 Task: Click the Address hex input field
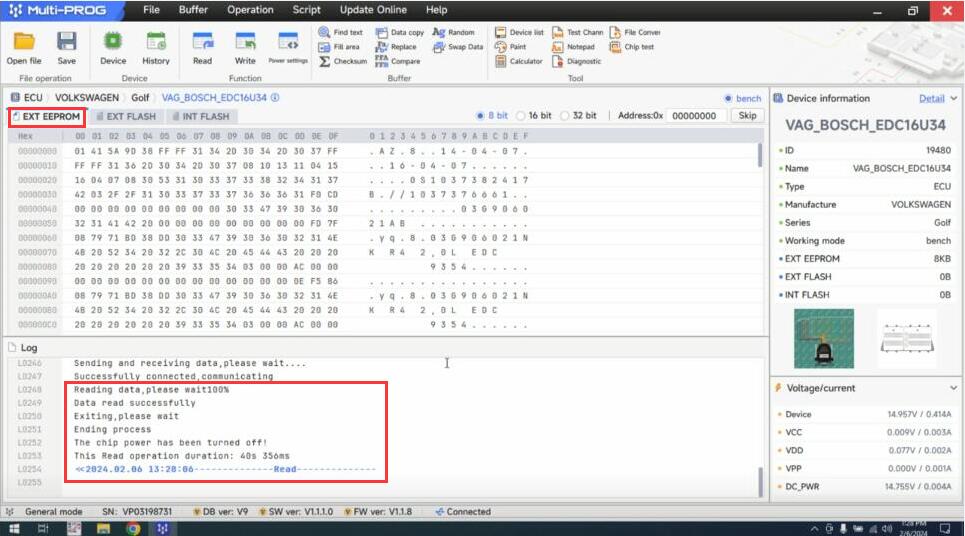(x=696, y=116)
